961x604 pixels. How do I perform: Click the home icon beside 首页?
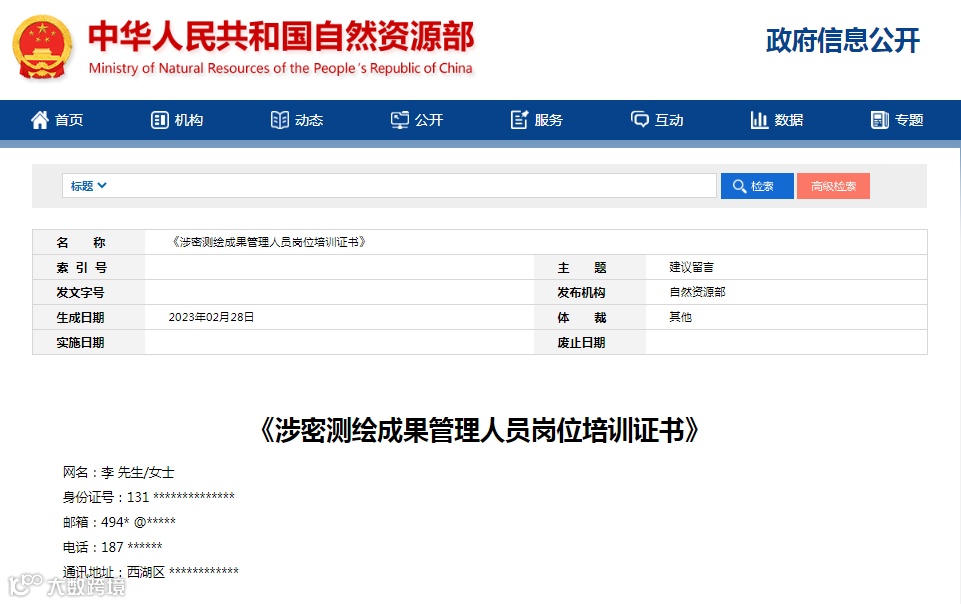point(40,120)
